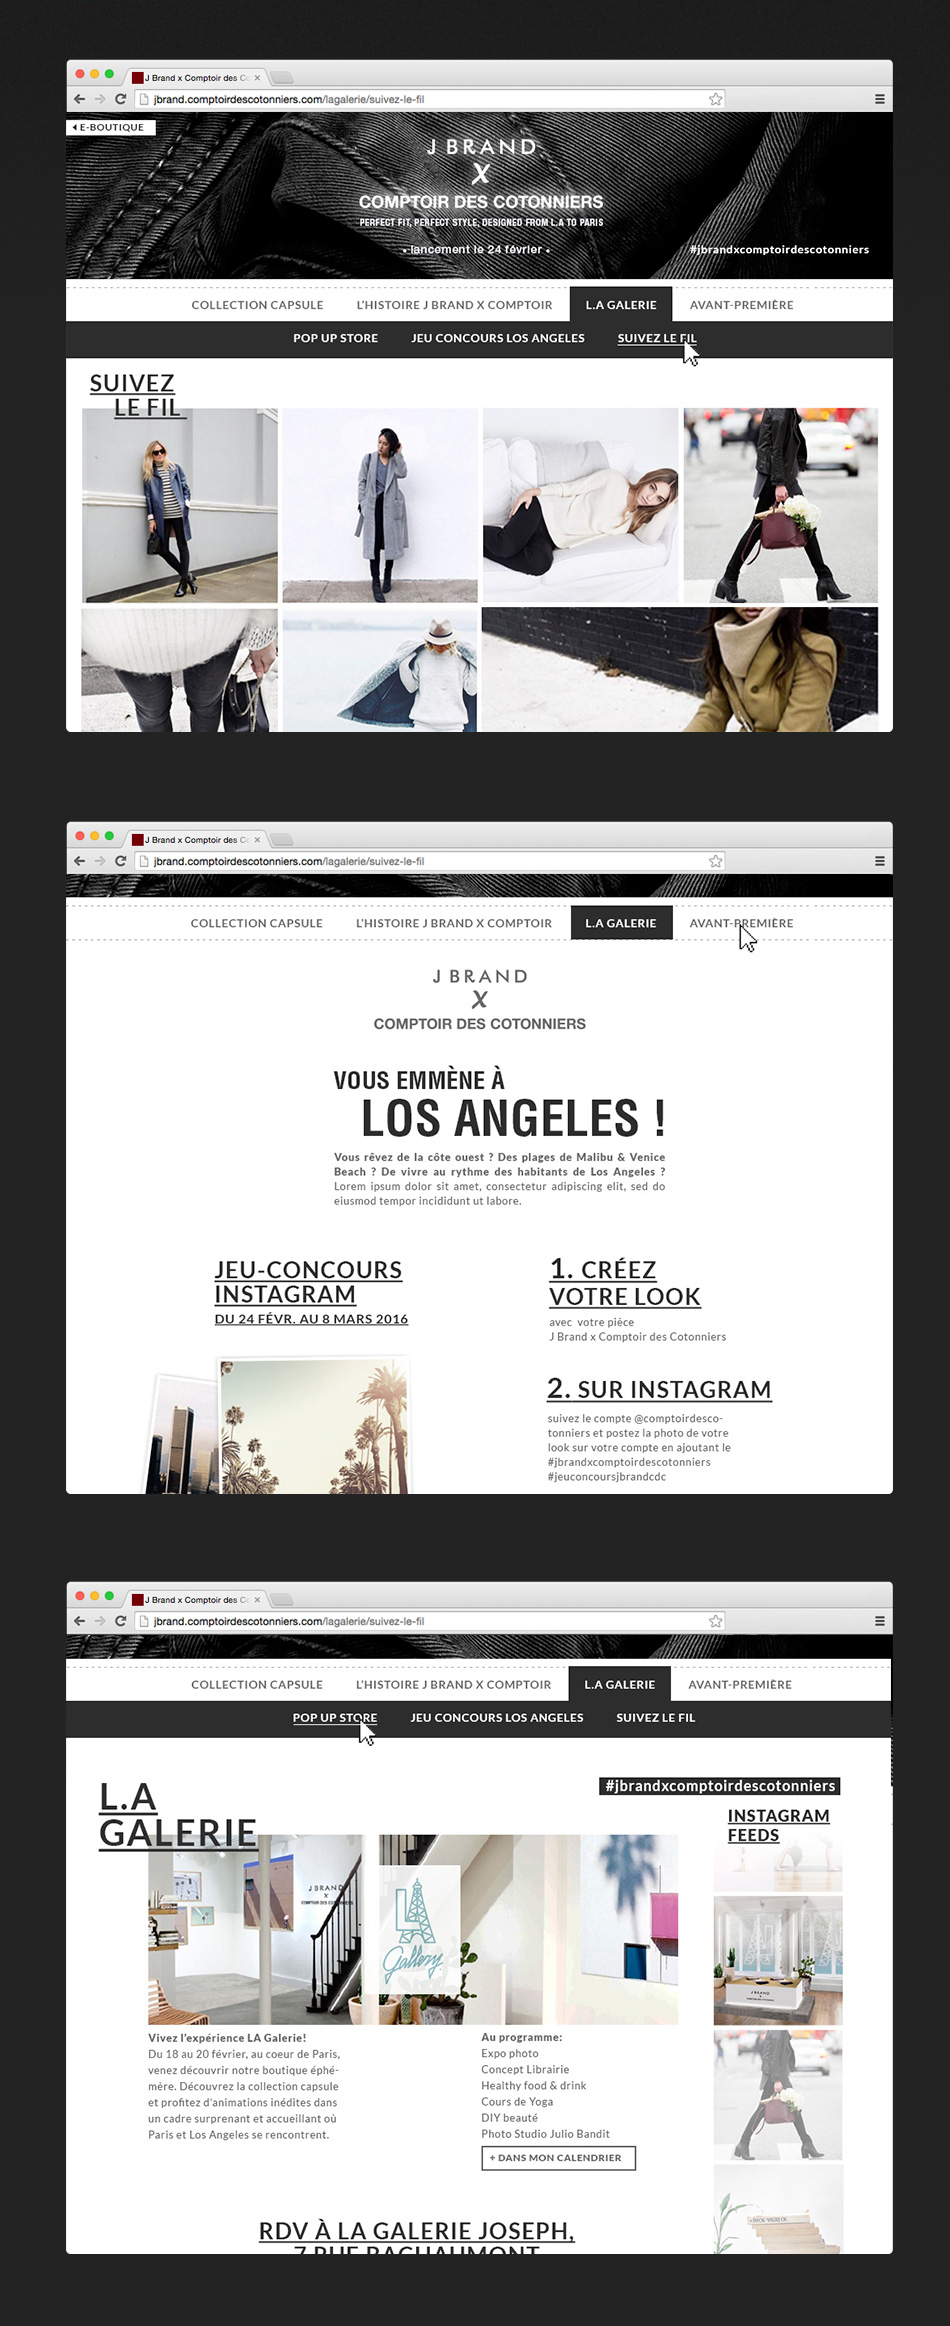Screen dimensions: 950x2326
Task: Select Pop Up Store in the Instagram Feeds window
Action: click(335, 1717)
